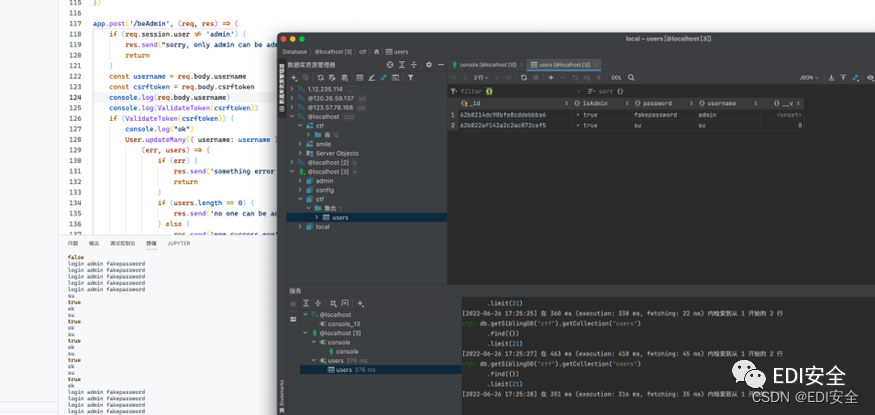Screen dimensions: 875x415
Task: Disconnect data source via red stop icon
Action: [x=345, y=78]
